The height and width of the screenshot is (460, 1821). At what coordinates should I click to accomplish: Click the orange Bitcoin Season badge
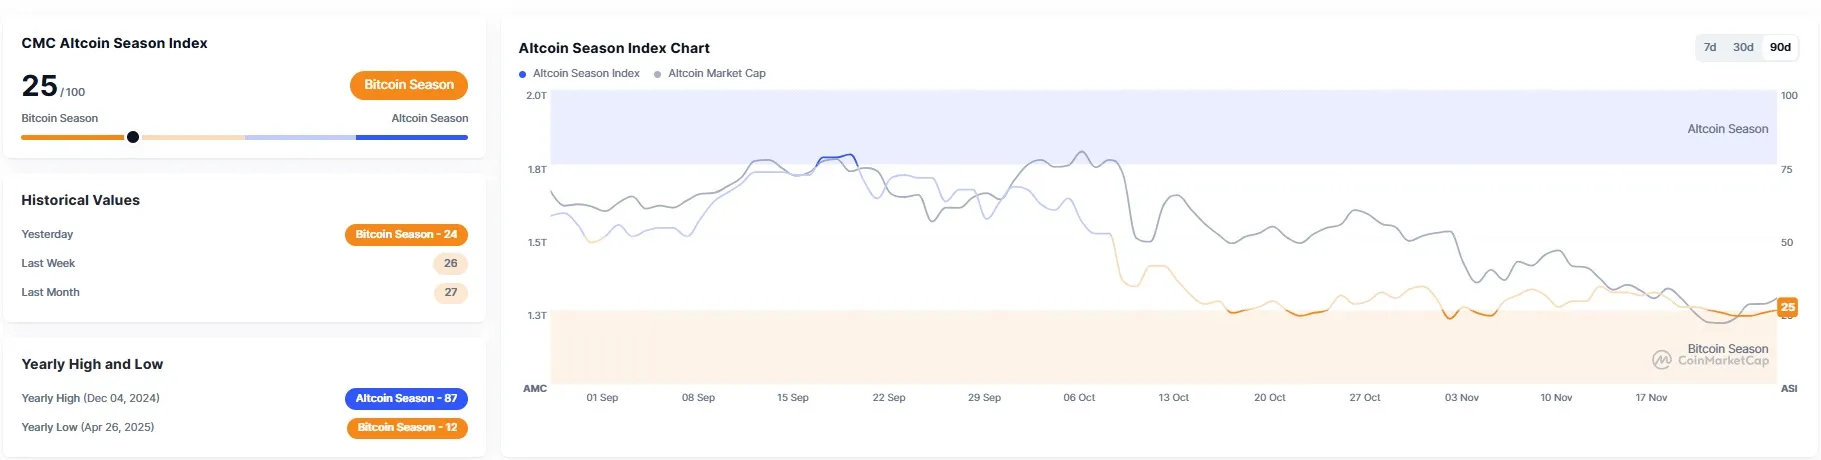click(408, 85)
